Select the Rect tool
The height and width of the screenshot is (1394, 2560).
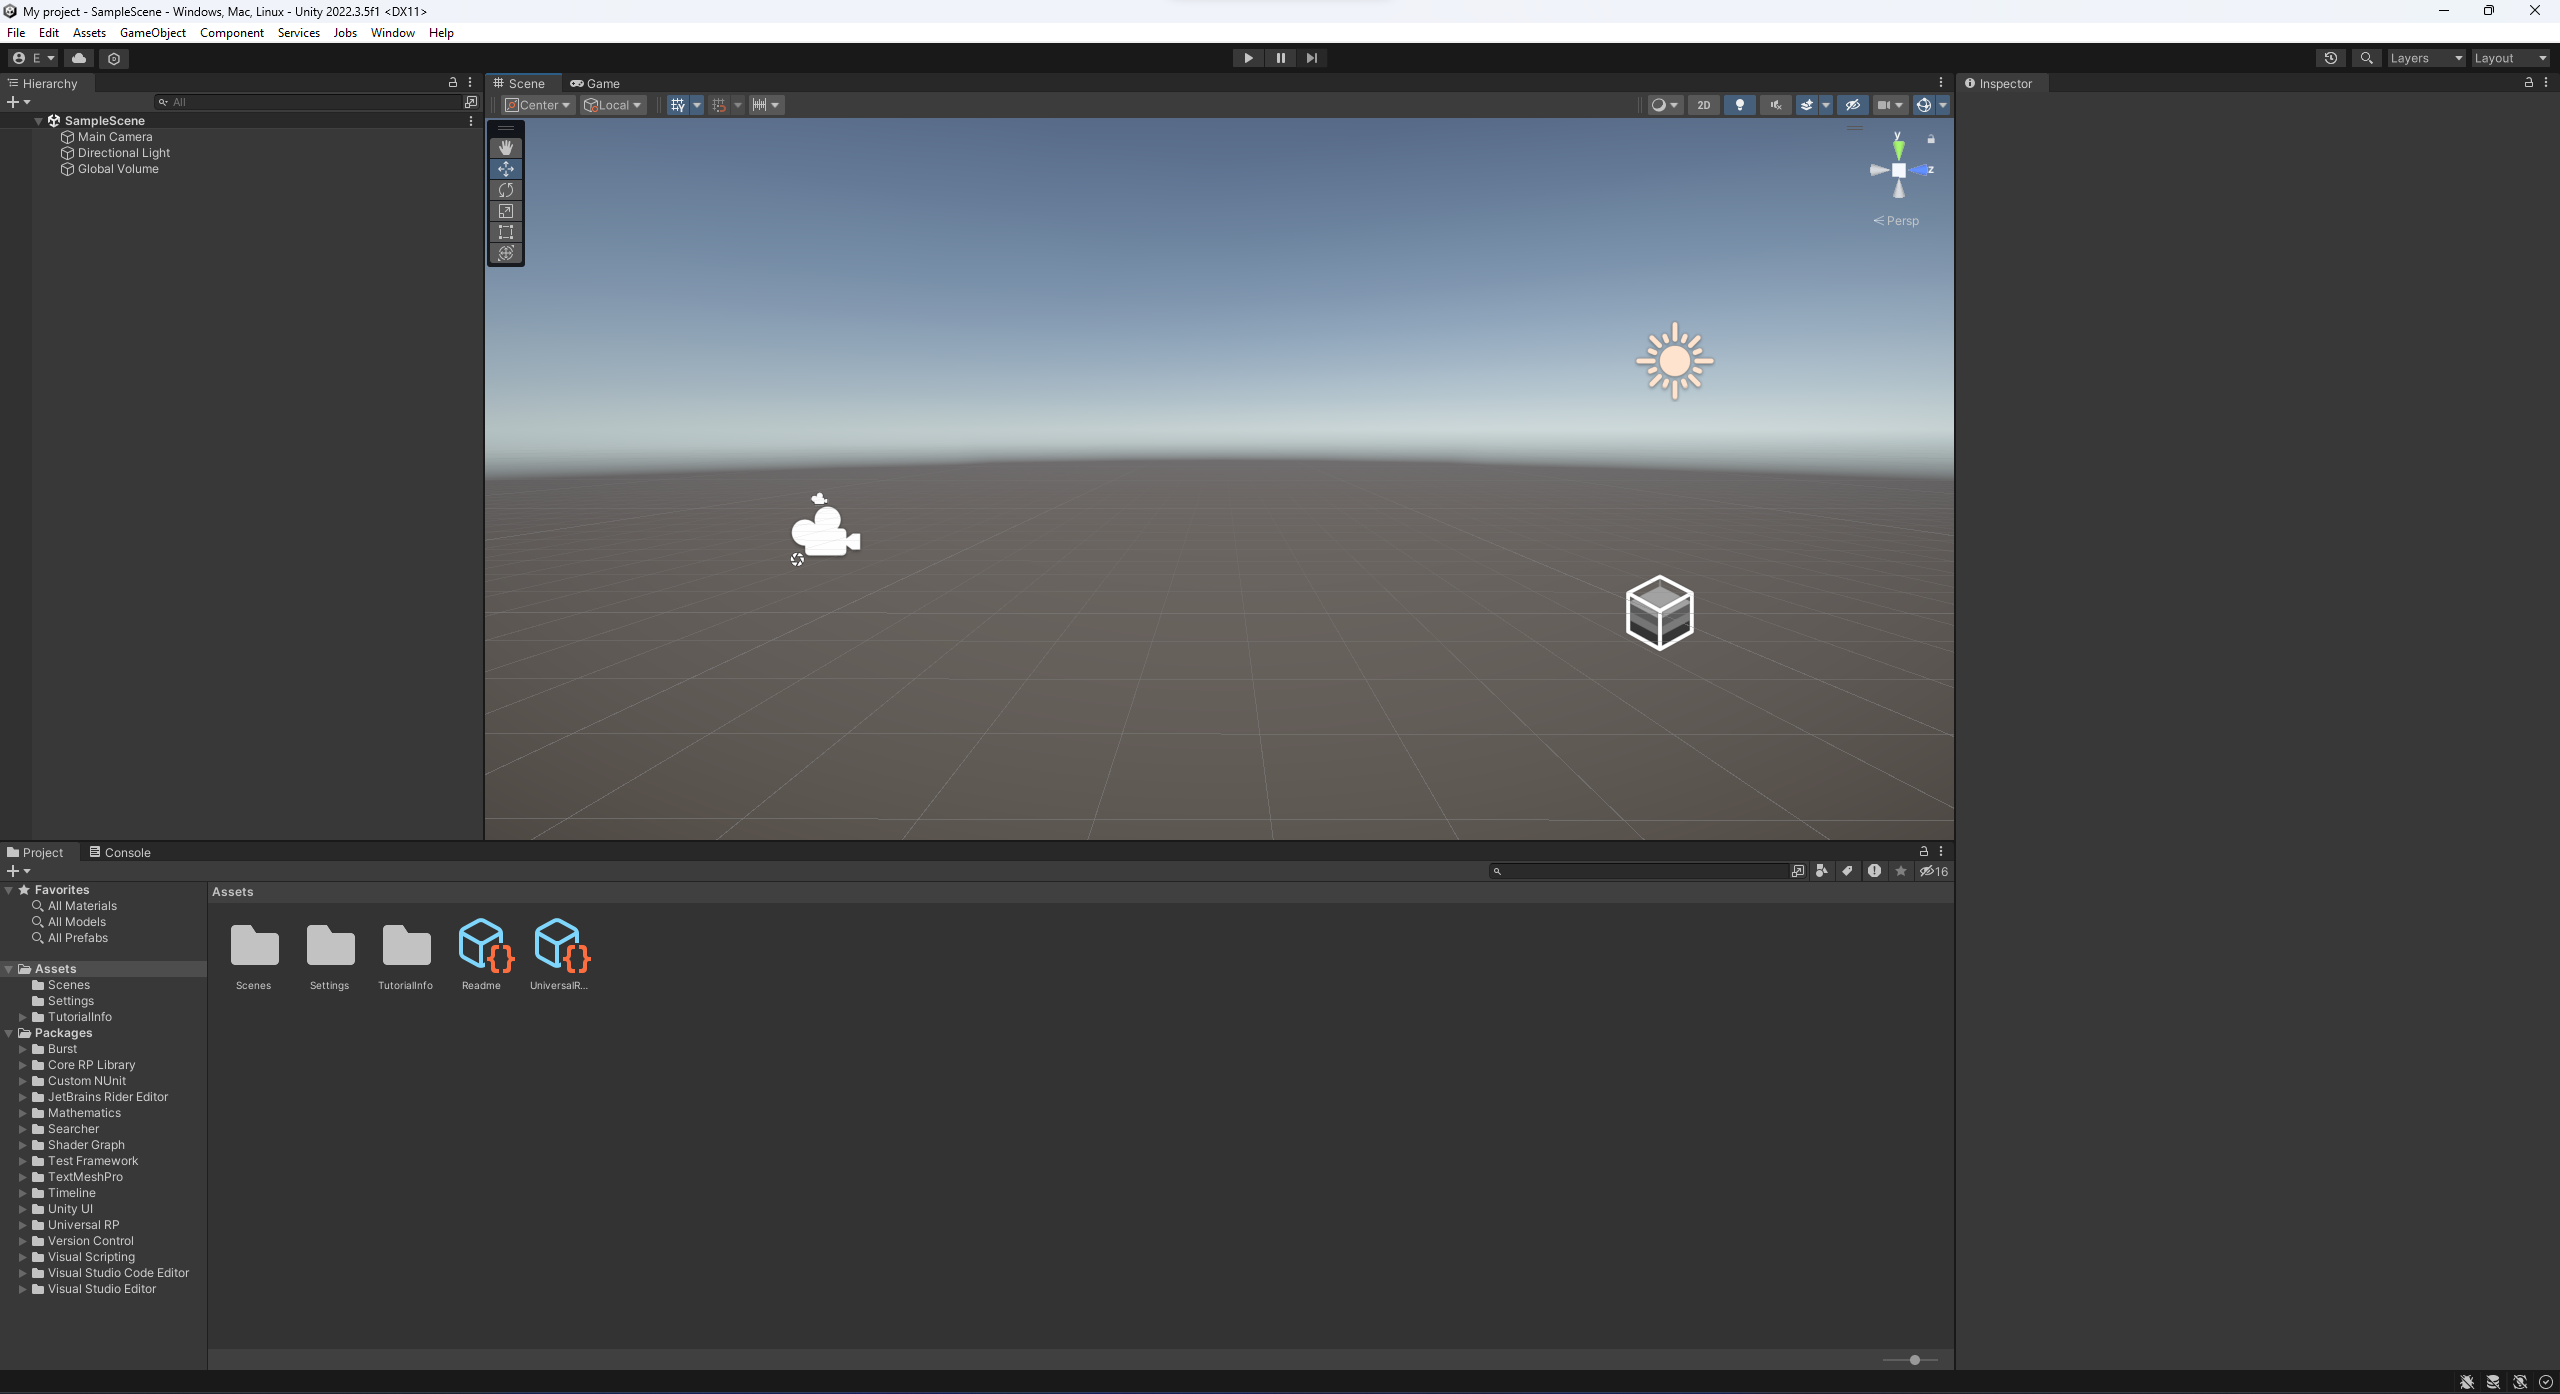[x=506, y=232]
